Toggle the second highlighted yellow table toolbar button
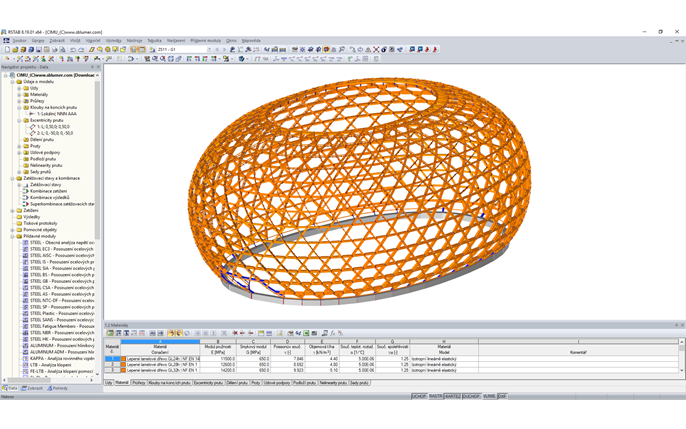Screen dimensions: 686x429 click(179, 333)
